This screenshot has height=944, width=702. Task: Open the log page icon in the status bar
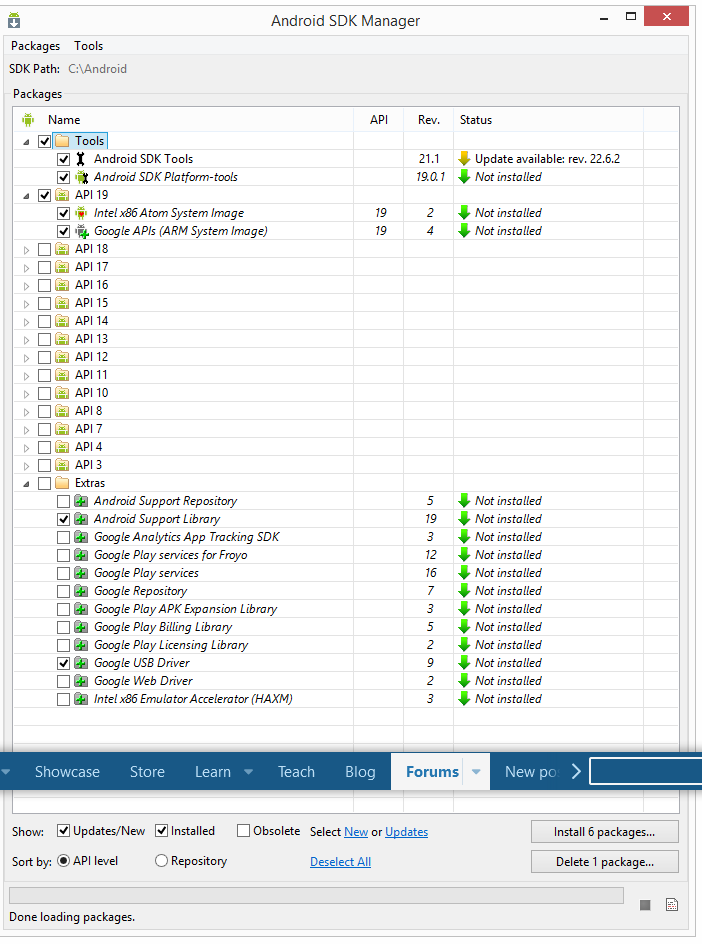pos(672,905)
